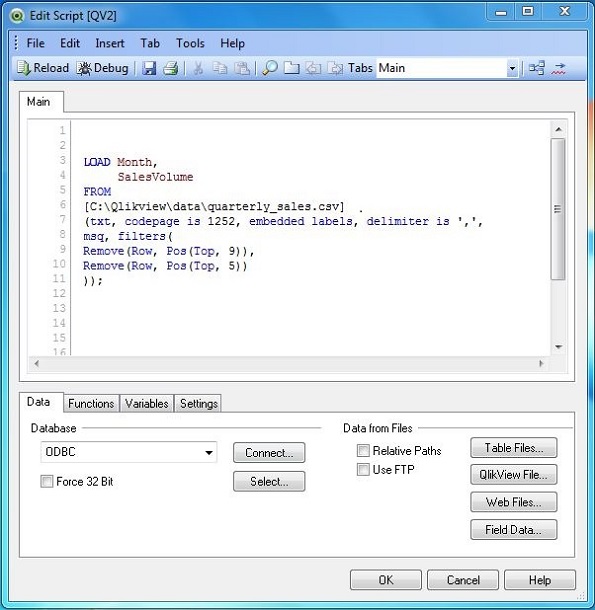Enable the Force 32 Bit checkbox

tap(47, 482)
